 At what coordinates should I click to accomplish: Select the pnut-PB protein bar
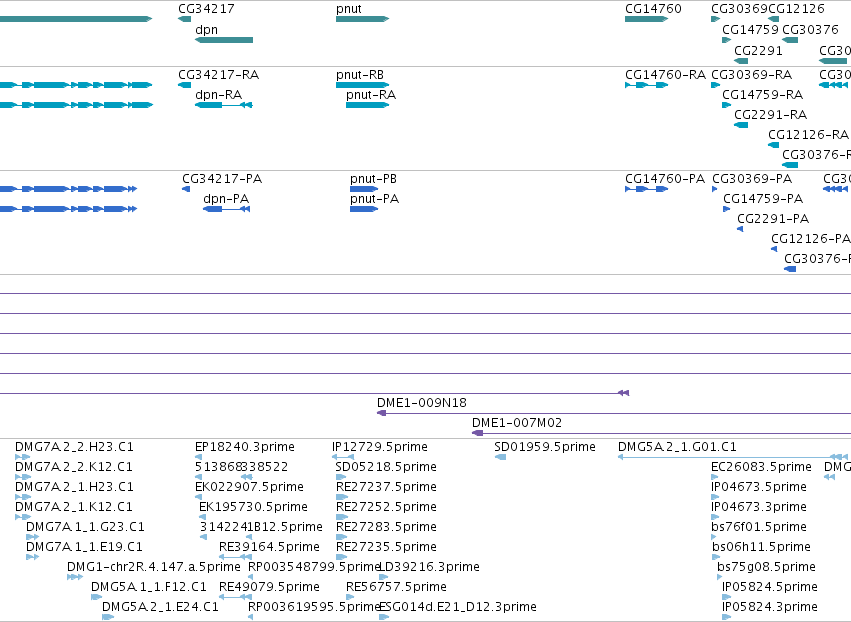coord(364,189)
